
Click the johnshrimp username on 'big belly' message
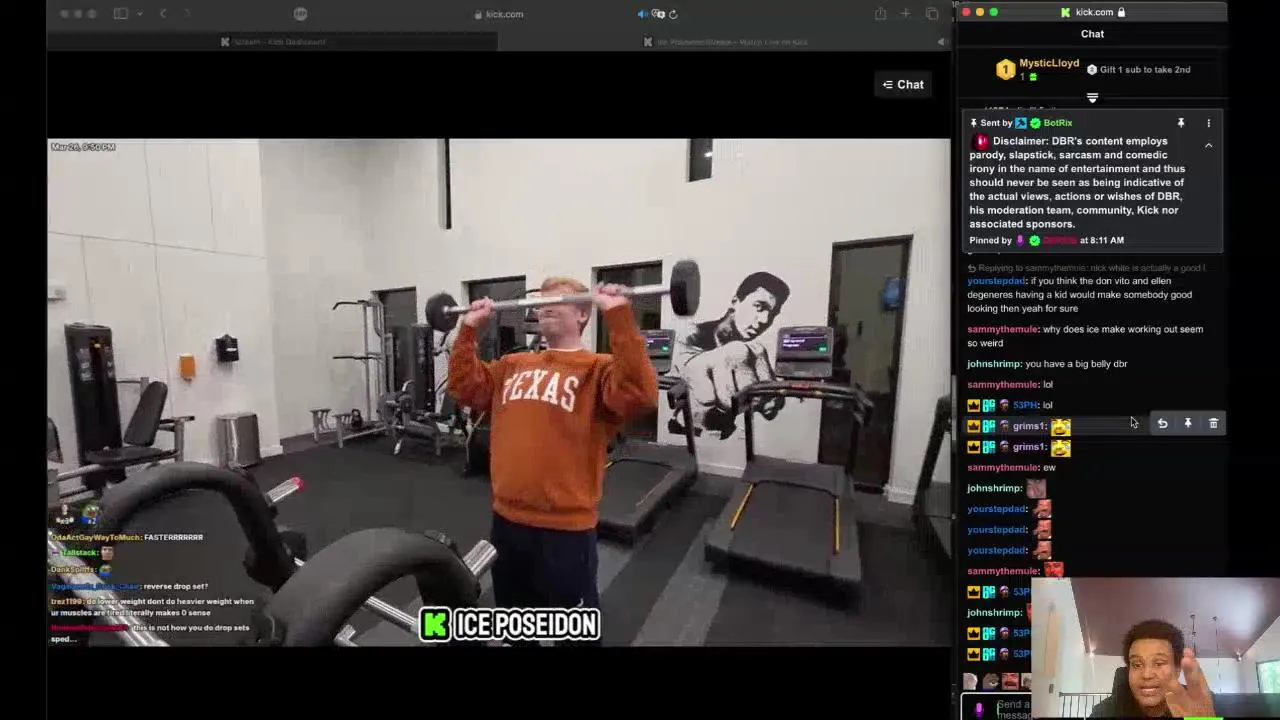pyautogui.click(x=994, y=364)
